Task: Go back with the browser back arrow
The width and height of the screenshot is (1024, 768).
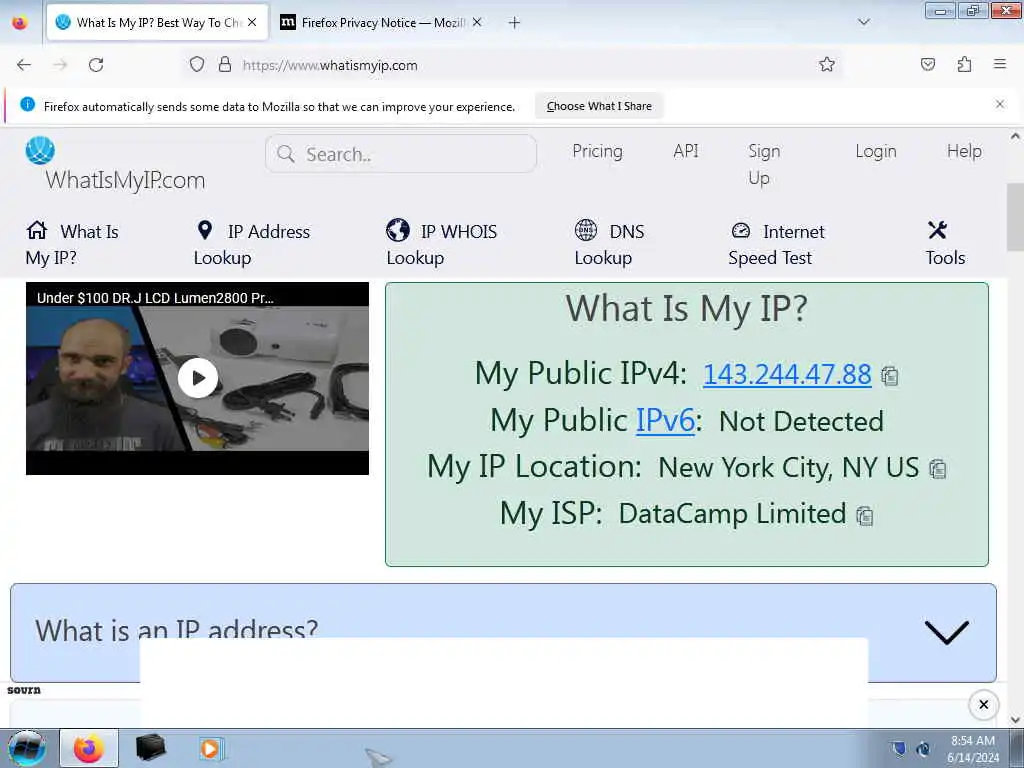Action: 24,65
